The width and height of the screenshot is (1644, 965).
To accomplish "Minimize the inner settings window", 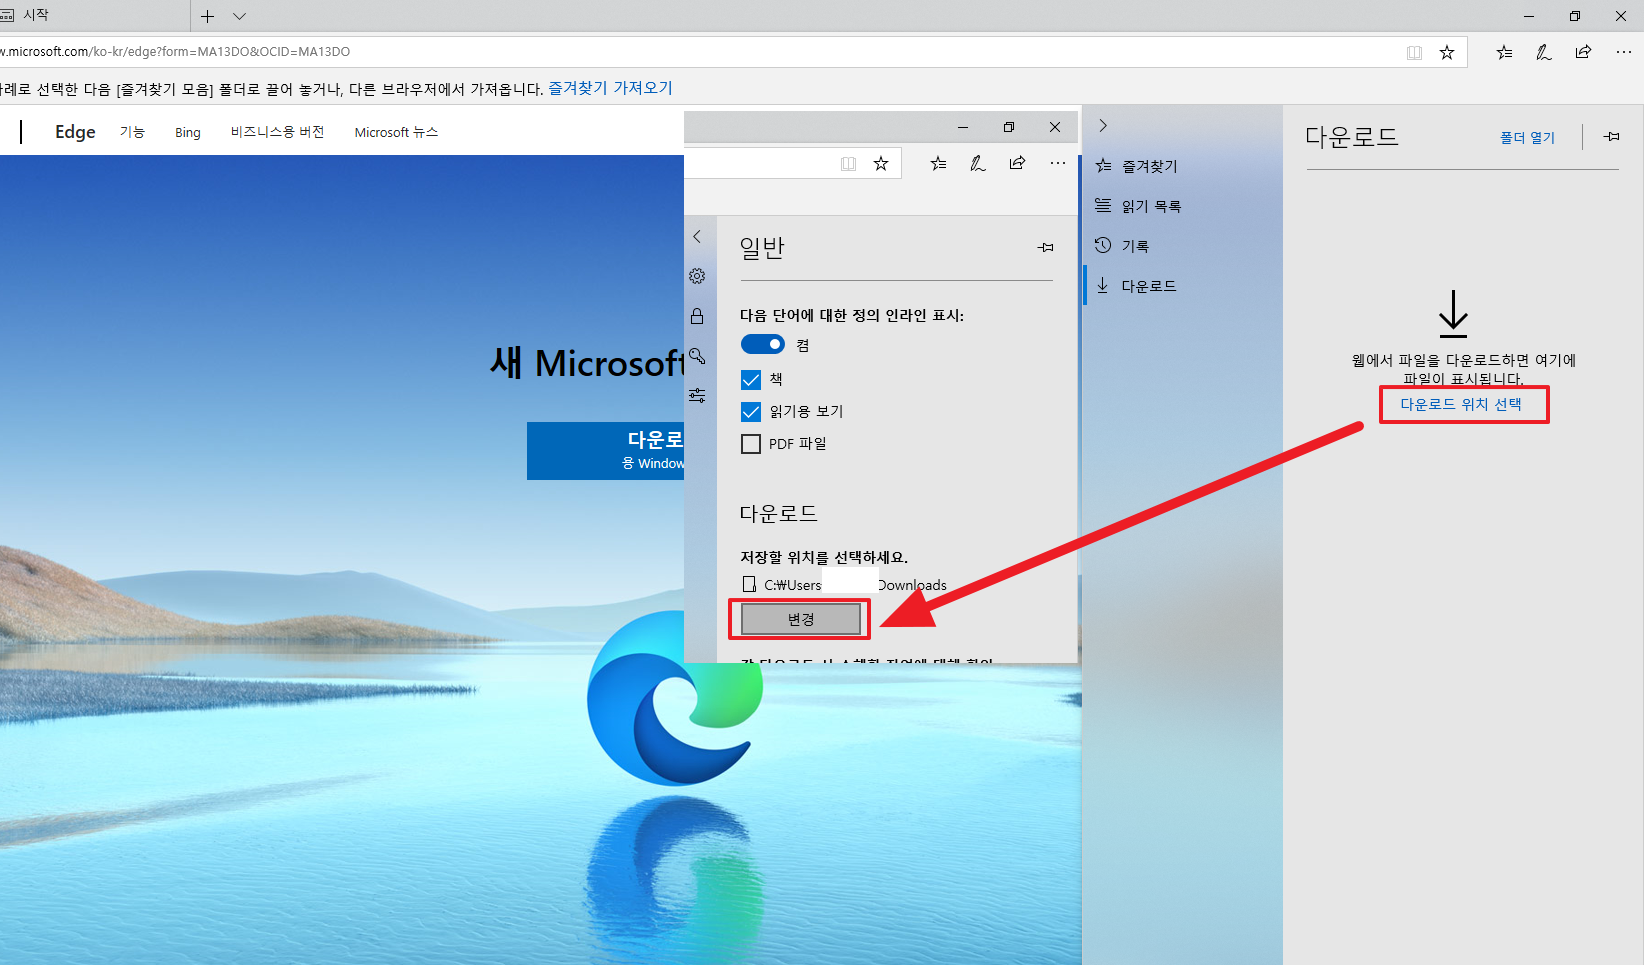I will (x=962, y=127).
